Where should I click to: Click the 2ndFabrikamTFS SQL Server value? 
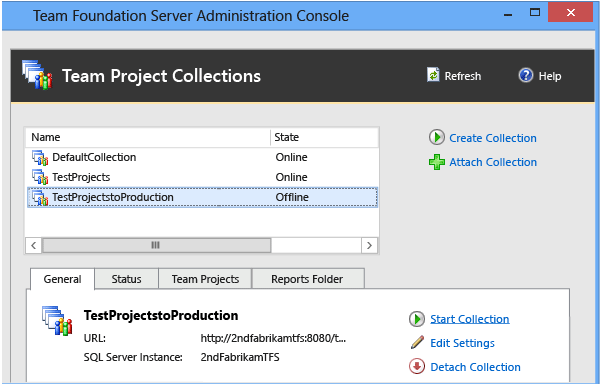point(240,357)
